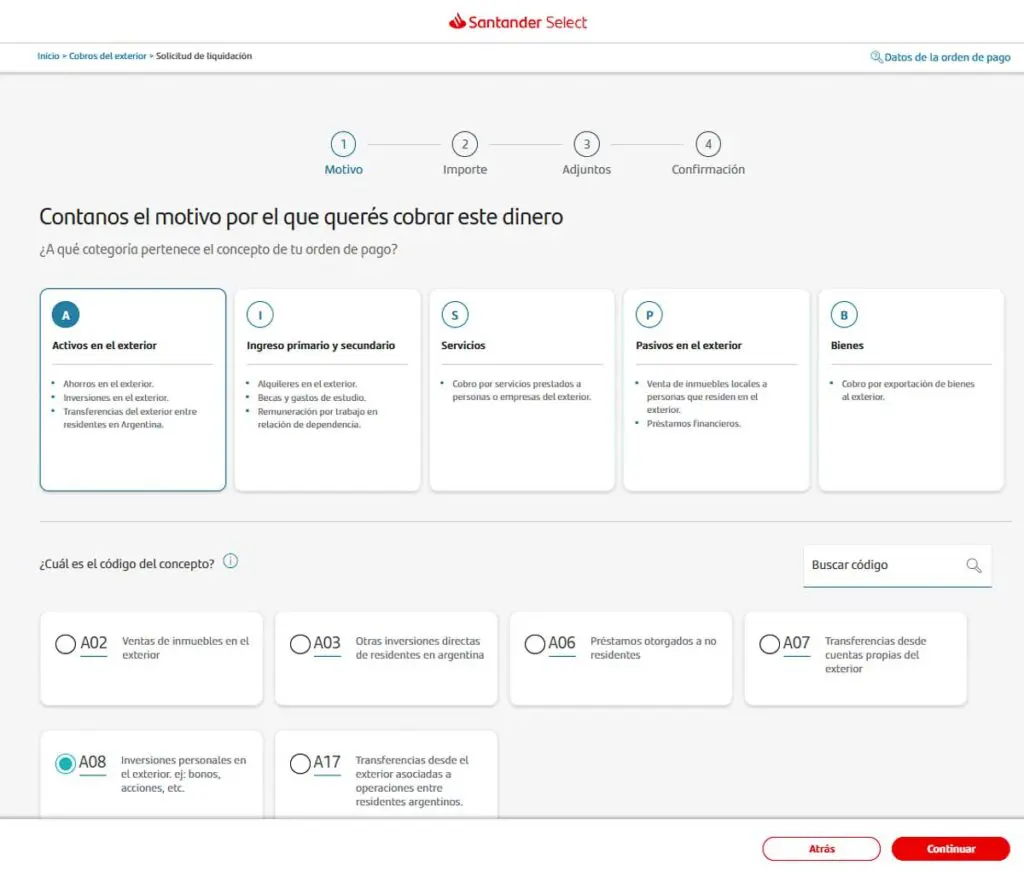Click 'Cobro por exportación de bienes' bullet

[908, 390]
